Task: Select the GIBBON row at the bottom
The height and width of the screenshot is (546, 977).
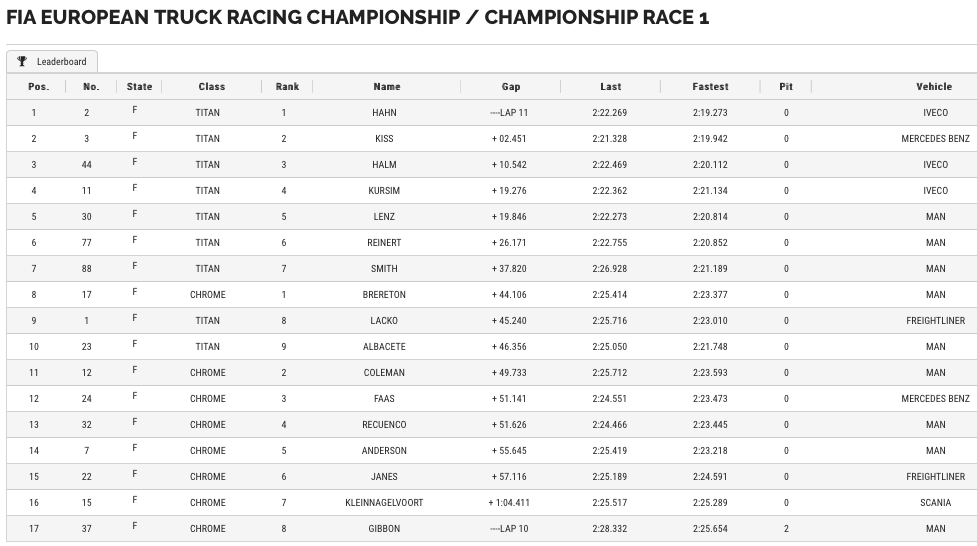Action: click(x=492, y=529)
